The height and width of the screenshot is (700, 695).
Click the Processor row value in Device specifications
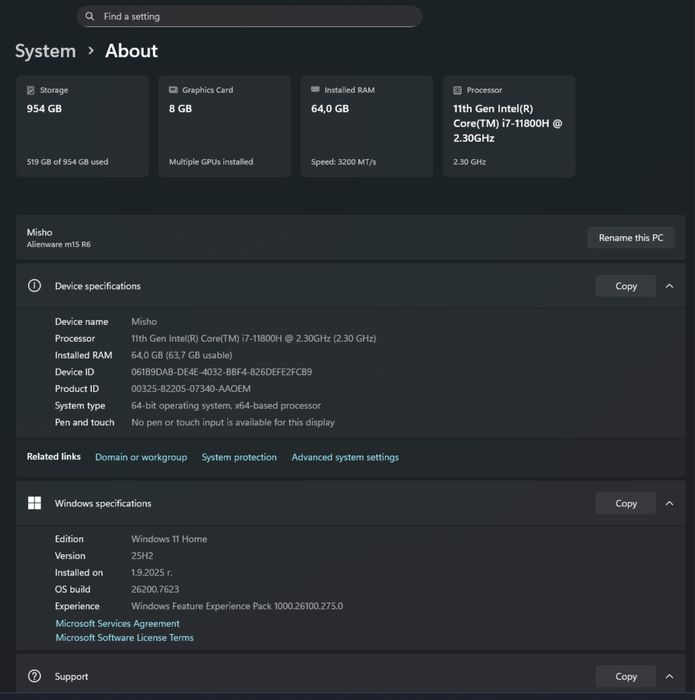(254, 338)
